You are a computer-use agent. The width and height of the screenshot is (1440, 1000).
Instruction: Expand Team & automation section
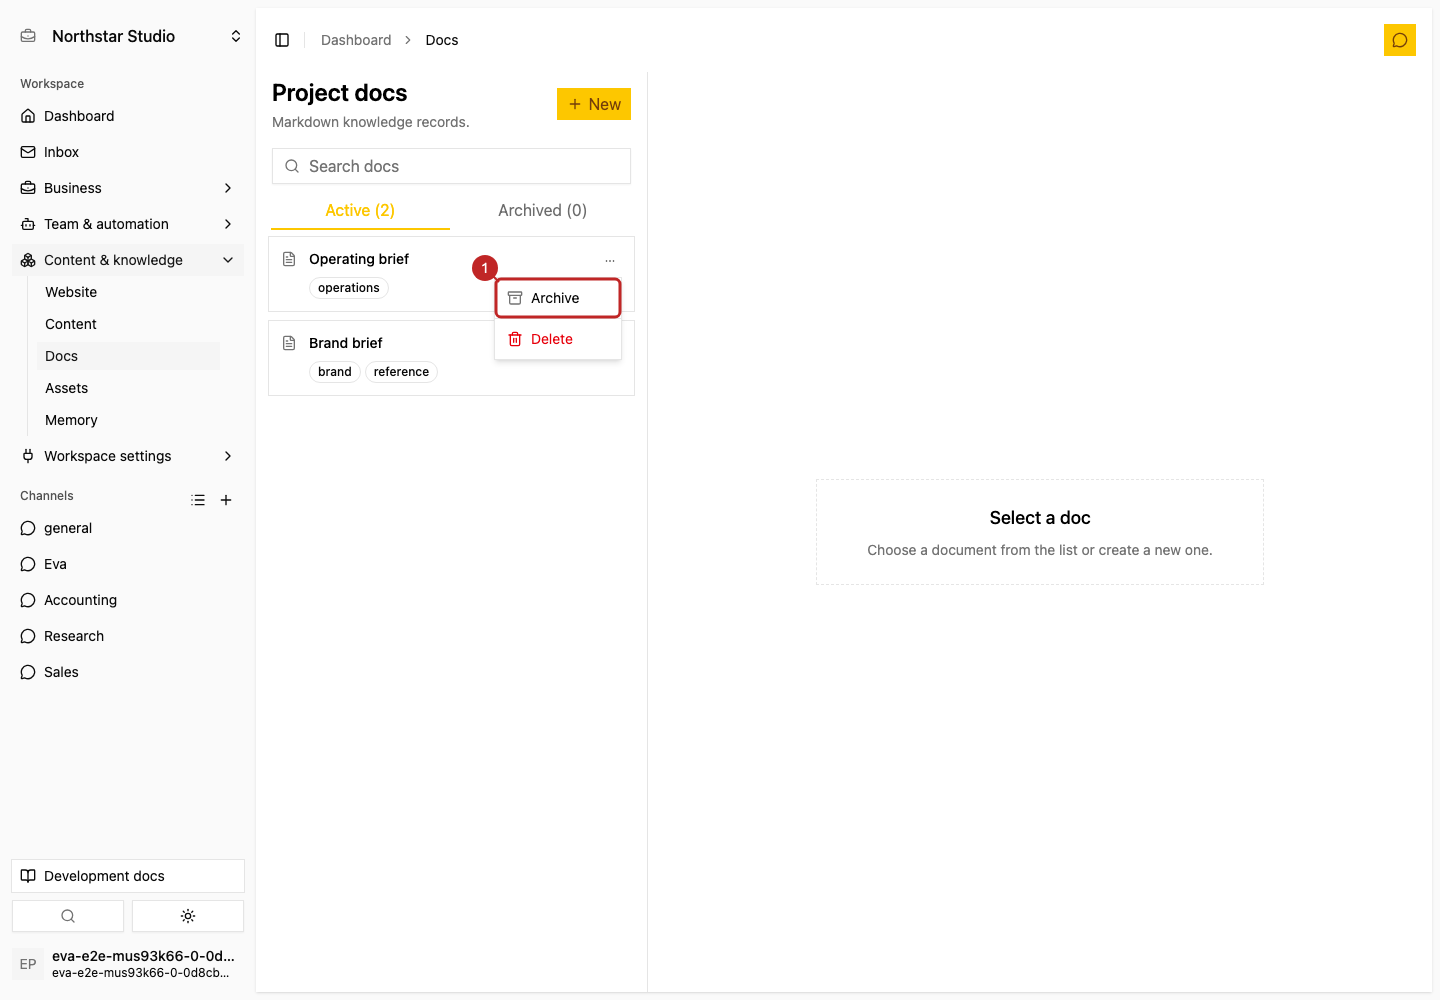[x=128, y=224]
